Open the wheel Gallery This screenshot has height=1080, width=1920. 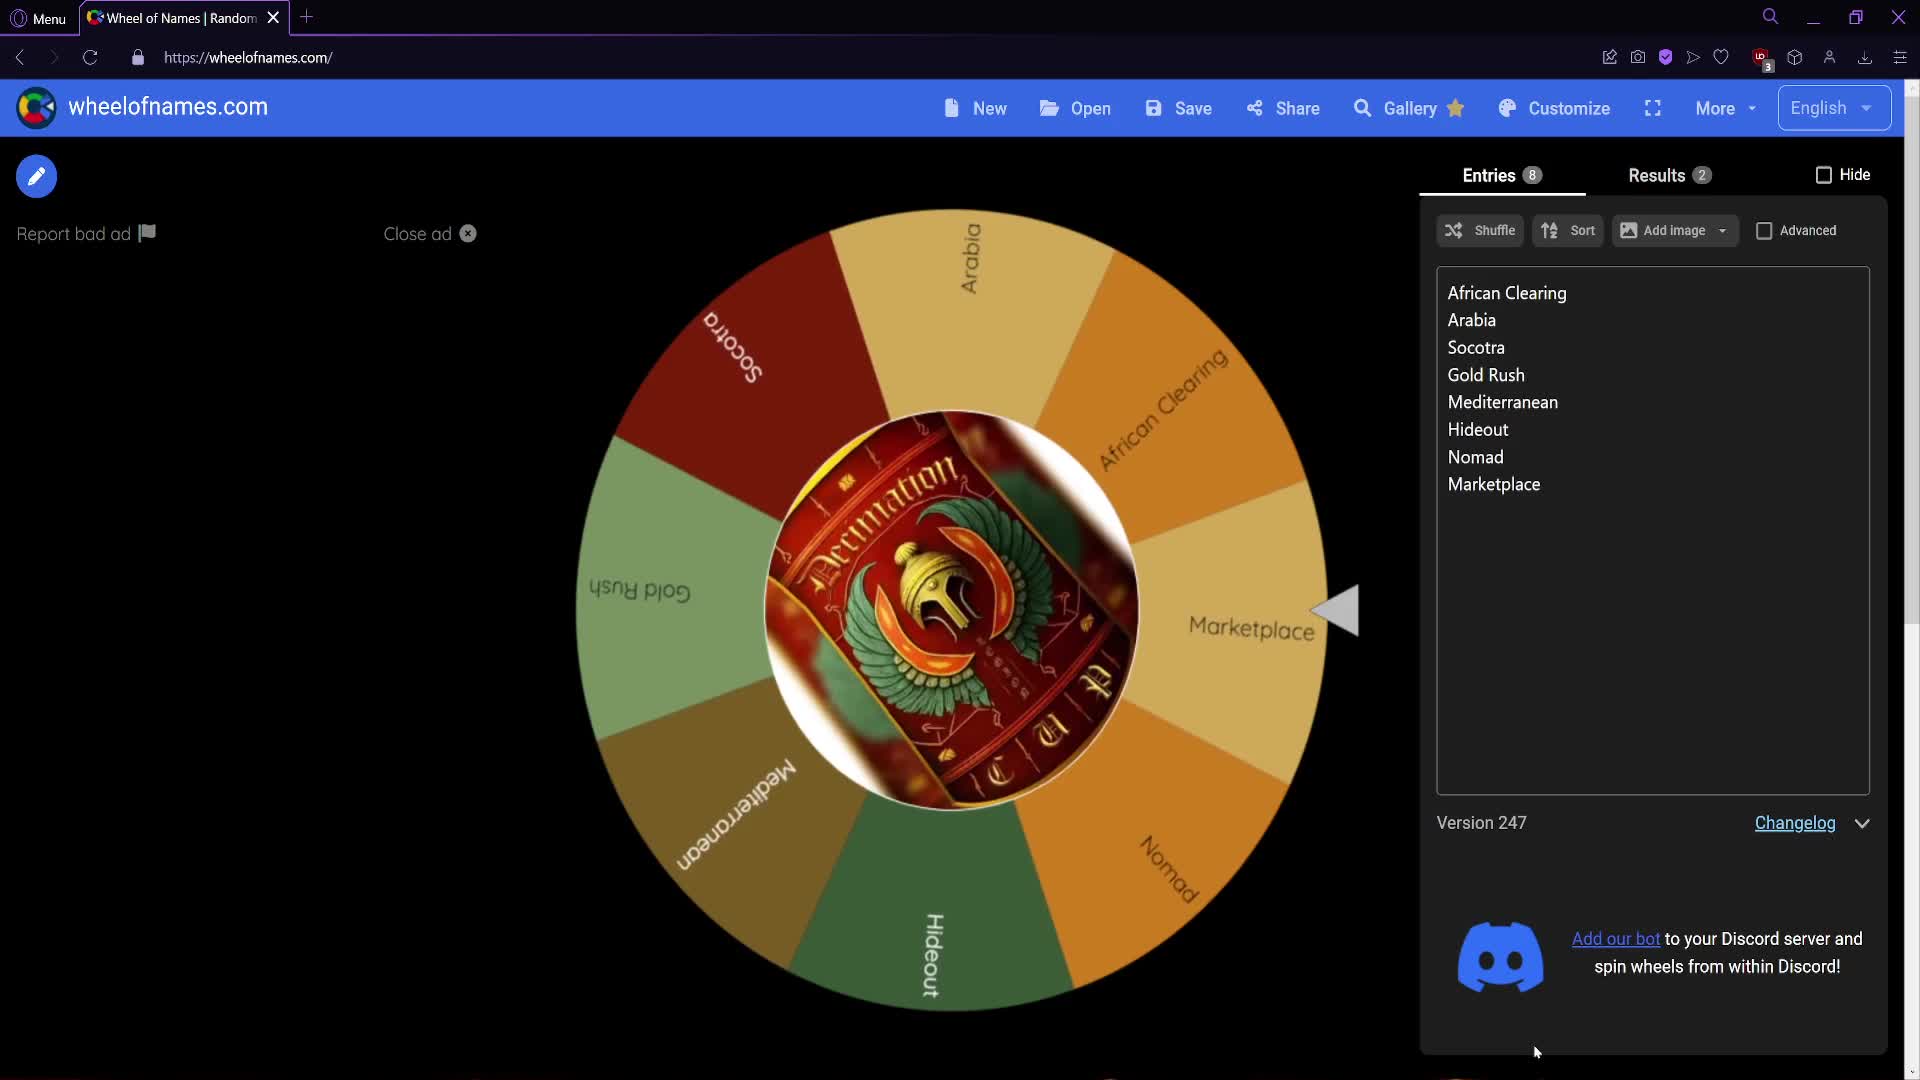click(1409, 108)
